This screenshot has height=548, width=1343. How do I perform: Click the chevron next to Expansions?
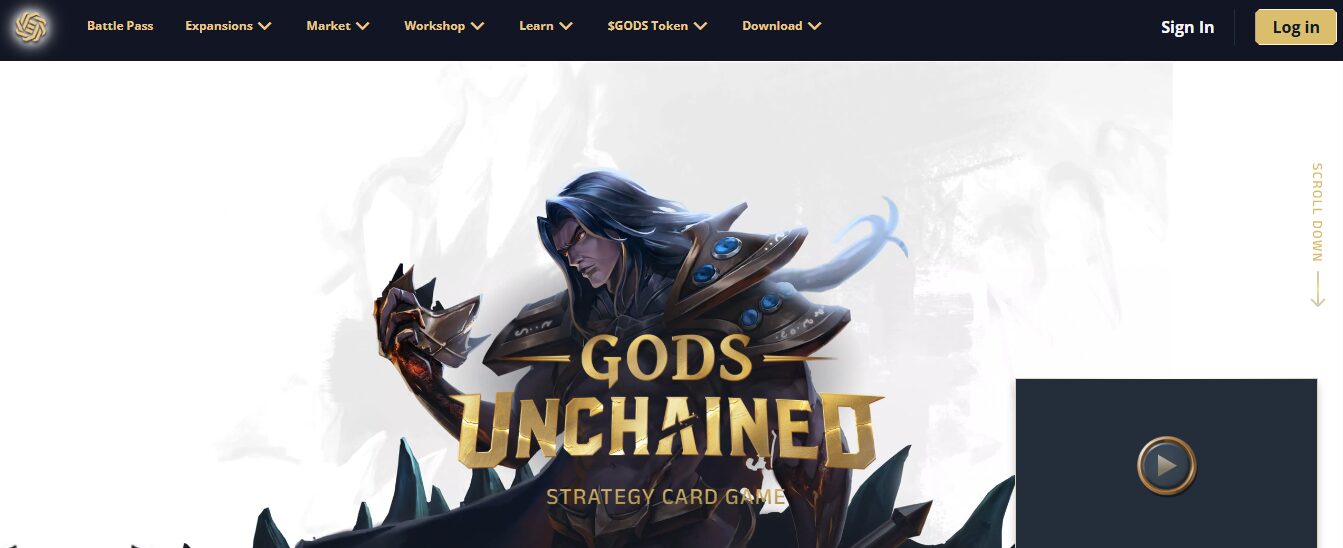pos(264,26)
